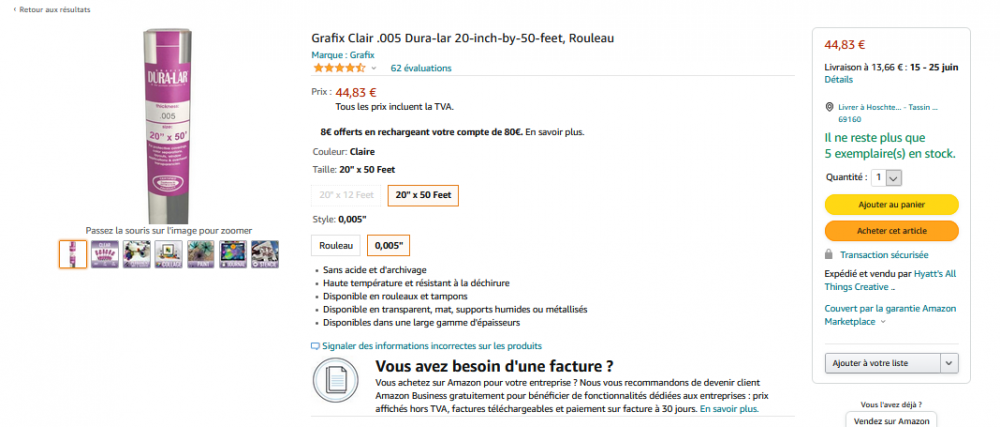1000x427 pixels.
Task: Open the 'Stencil' product thumbnail
Action: (264, 254)
